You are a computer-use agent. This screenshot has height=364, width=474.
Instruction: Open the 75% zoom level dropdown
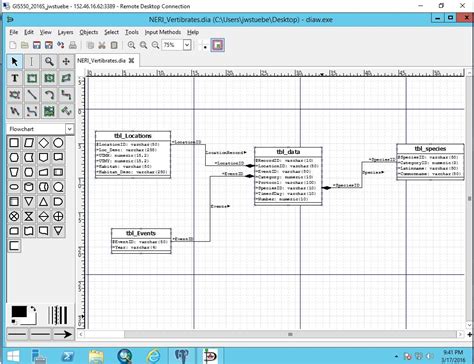(x=187, y=45)
